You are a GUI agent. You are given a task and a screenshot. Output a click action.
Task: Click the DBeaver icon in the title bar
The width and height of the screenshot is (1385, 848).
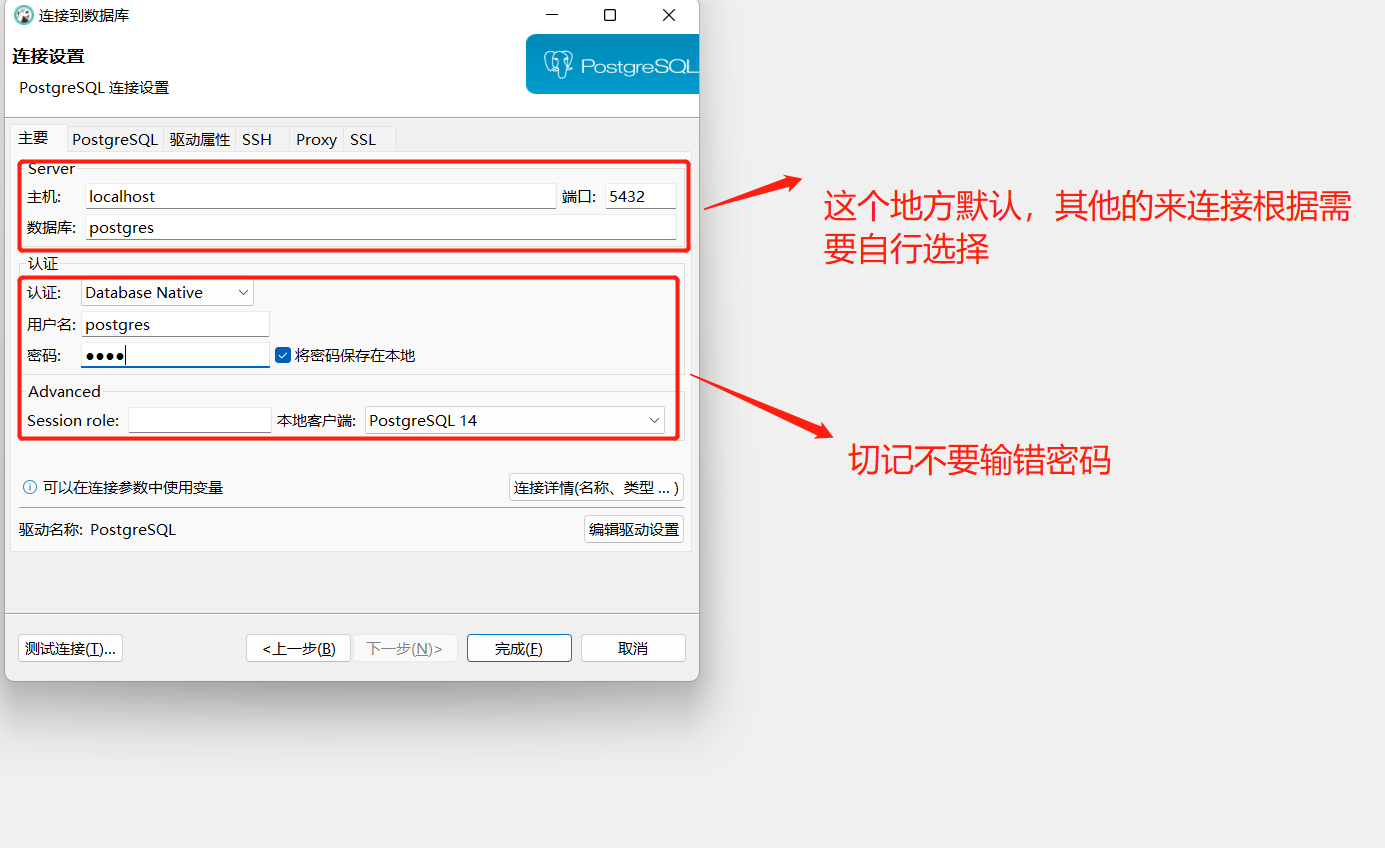tap(24, 15)
